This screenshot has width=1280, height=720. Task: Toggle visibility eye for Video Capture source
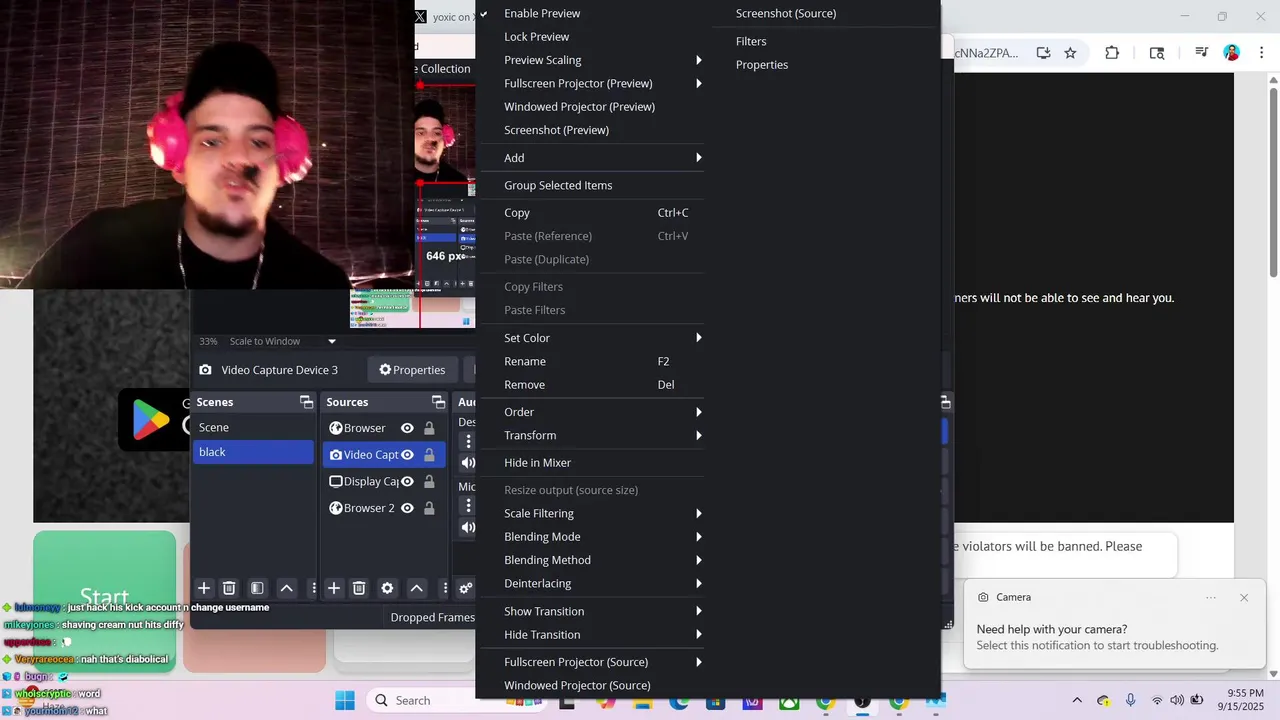click(x=407, y=455)
